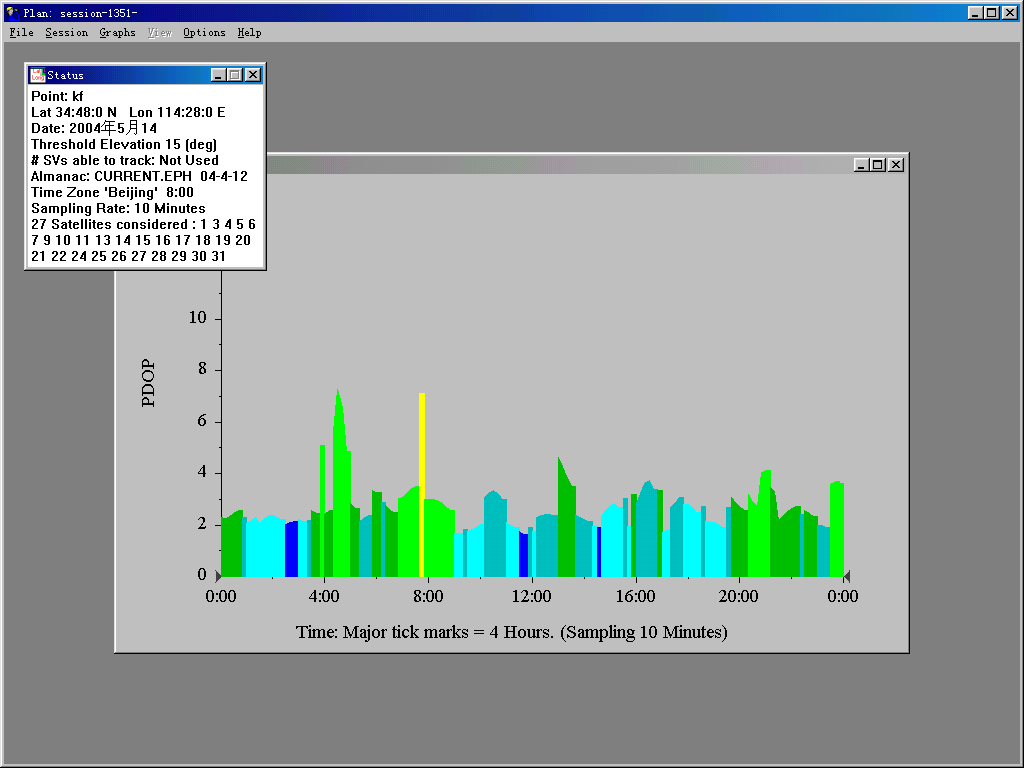The width and height of the screenshot is (1024, 768).
Task: Click the 'Threshold Elevation 15 (deg)' text
Action: (x=124, y=144)
